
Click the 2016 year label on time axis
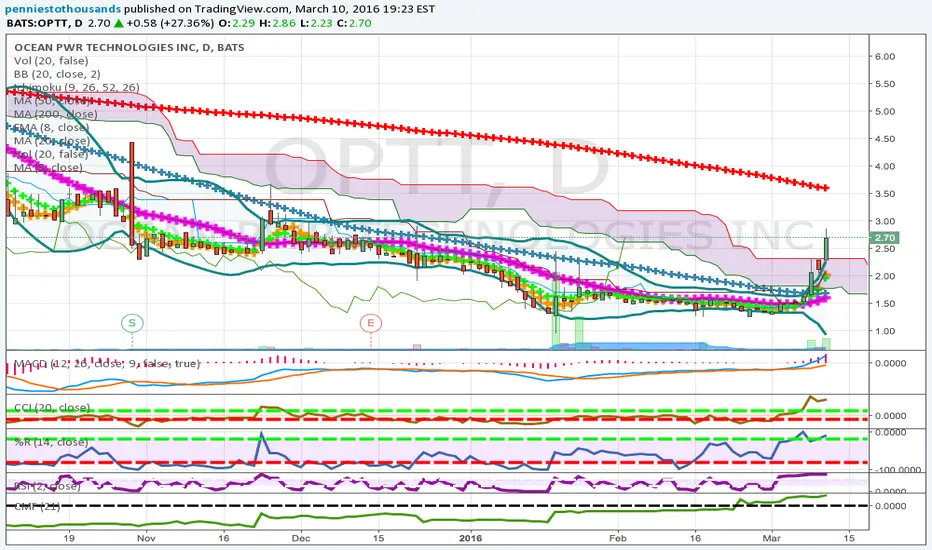coord(471,538)
